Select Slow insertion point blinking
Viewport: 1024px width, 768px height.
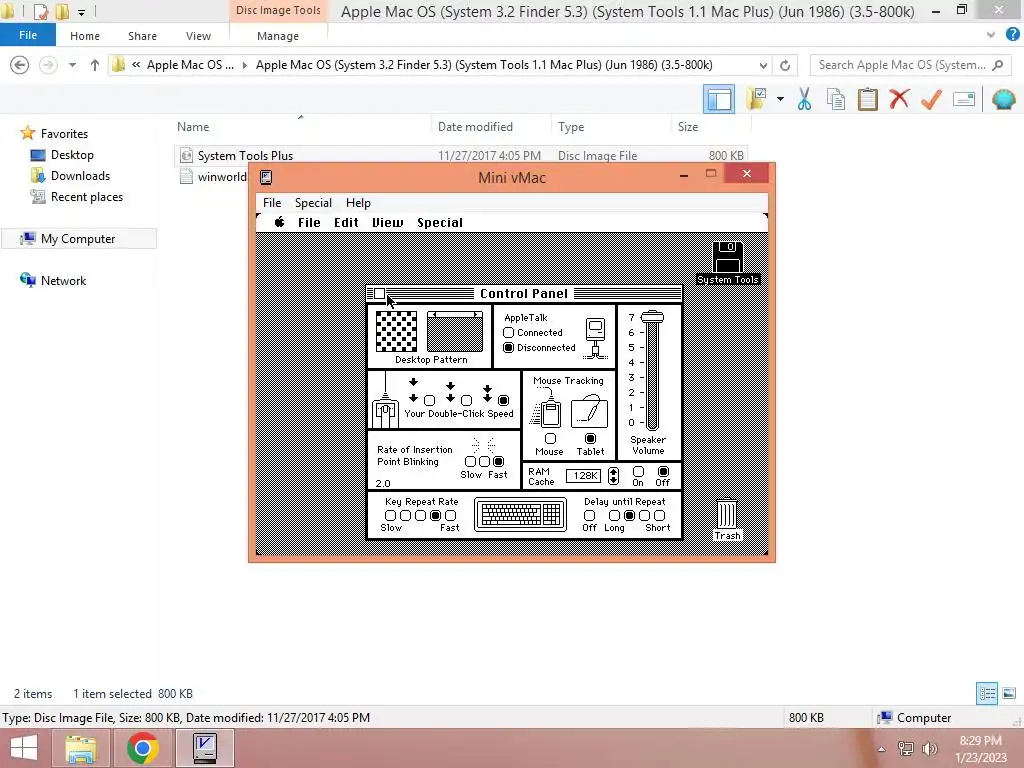[x=470, y=462]
